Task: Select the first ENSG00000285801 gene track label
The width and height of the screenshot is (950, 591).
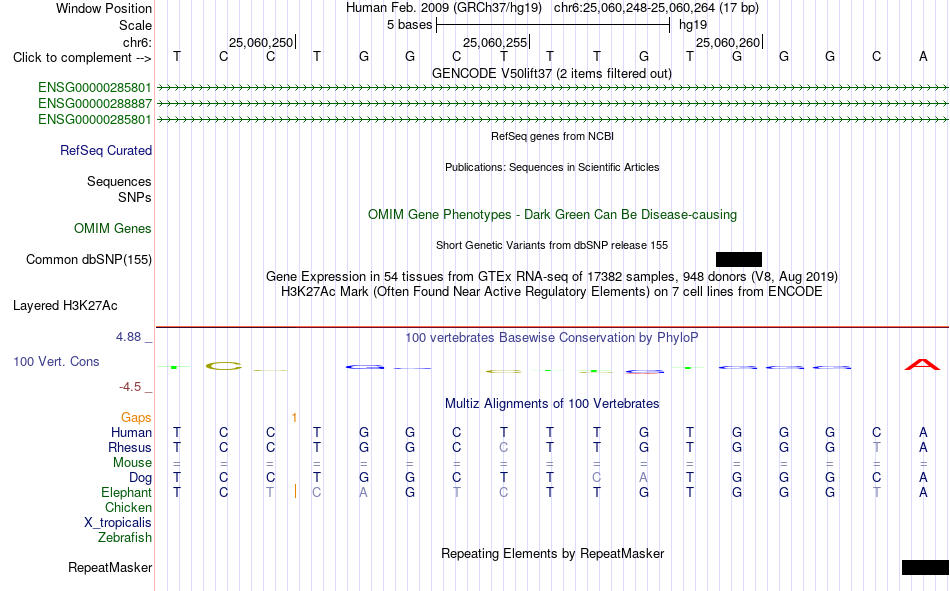Action: [x=95, y=87]
